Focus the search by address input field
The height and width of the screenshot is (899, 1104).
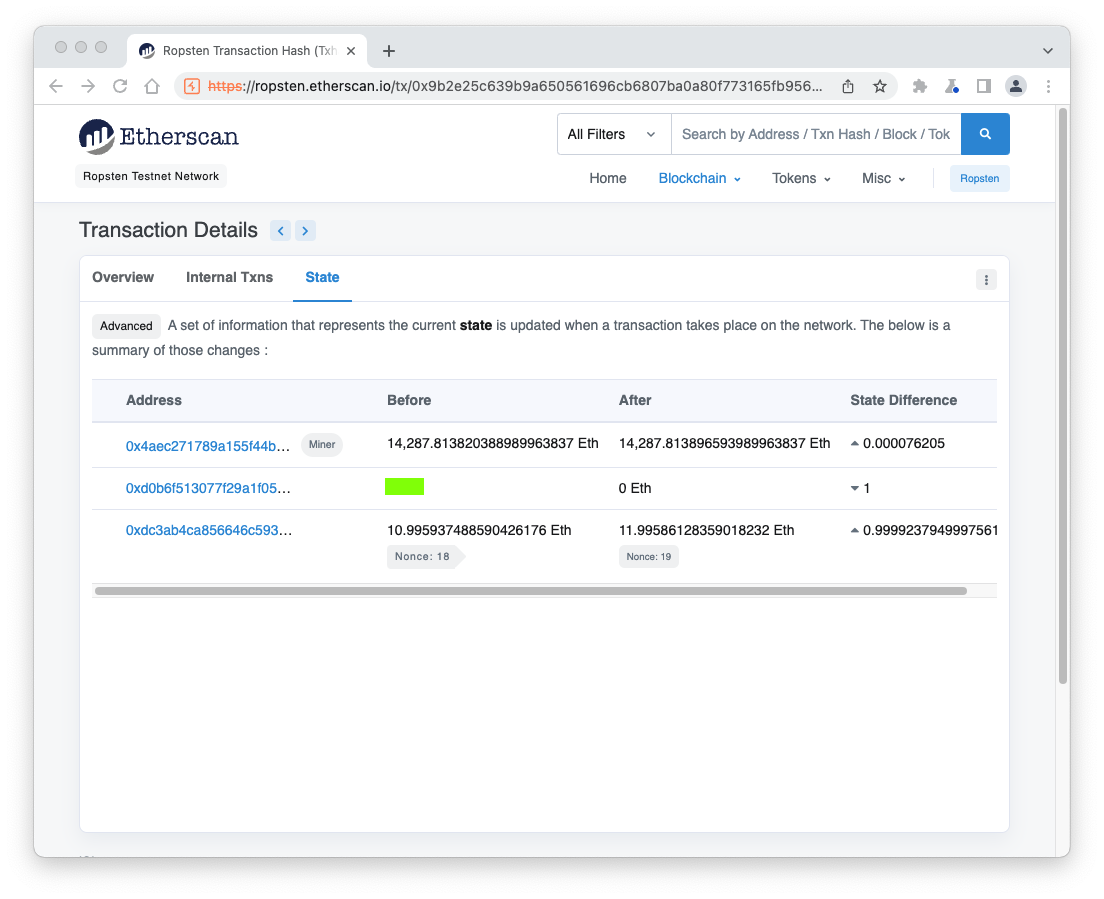pyautogui.click(x=816, y=134)
